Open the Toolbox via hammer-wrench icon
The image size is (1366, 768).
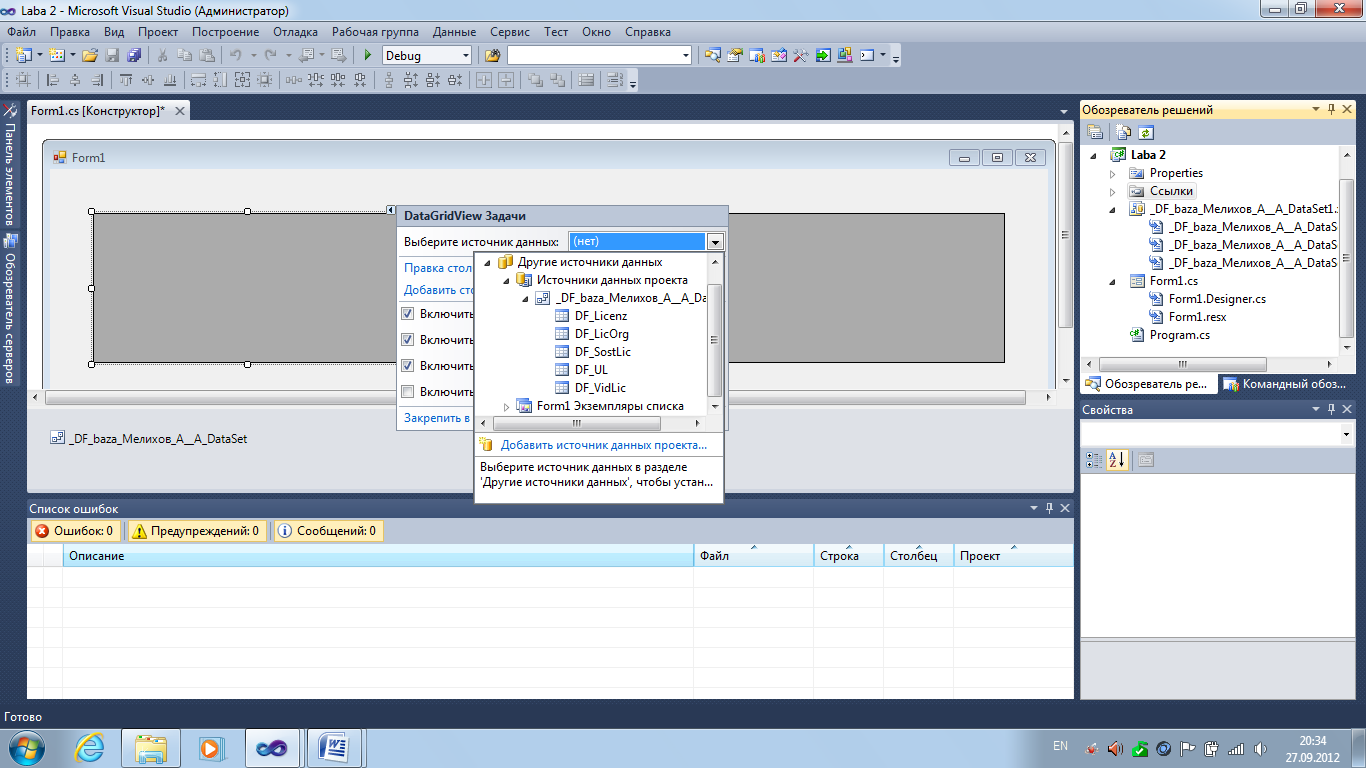coord(800,56)
